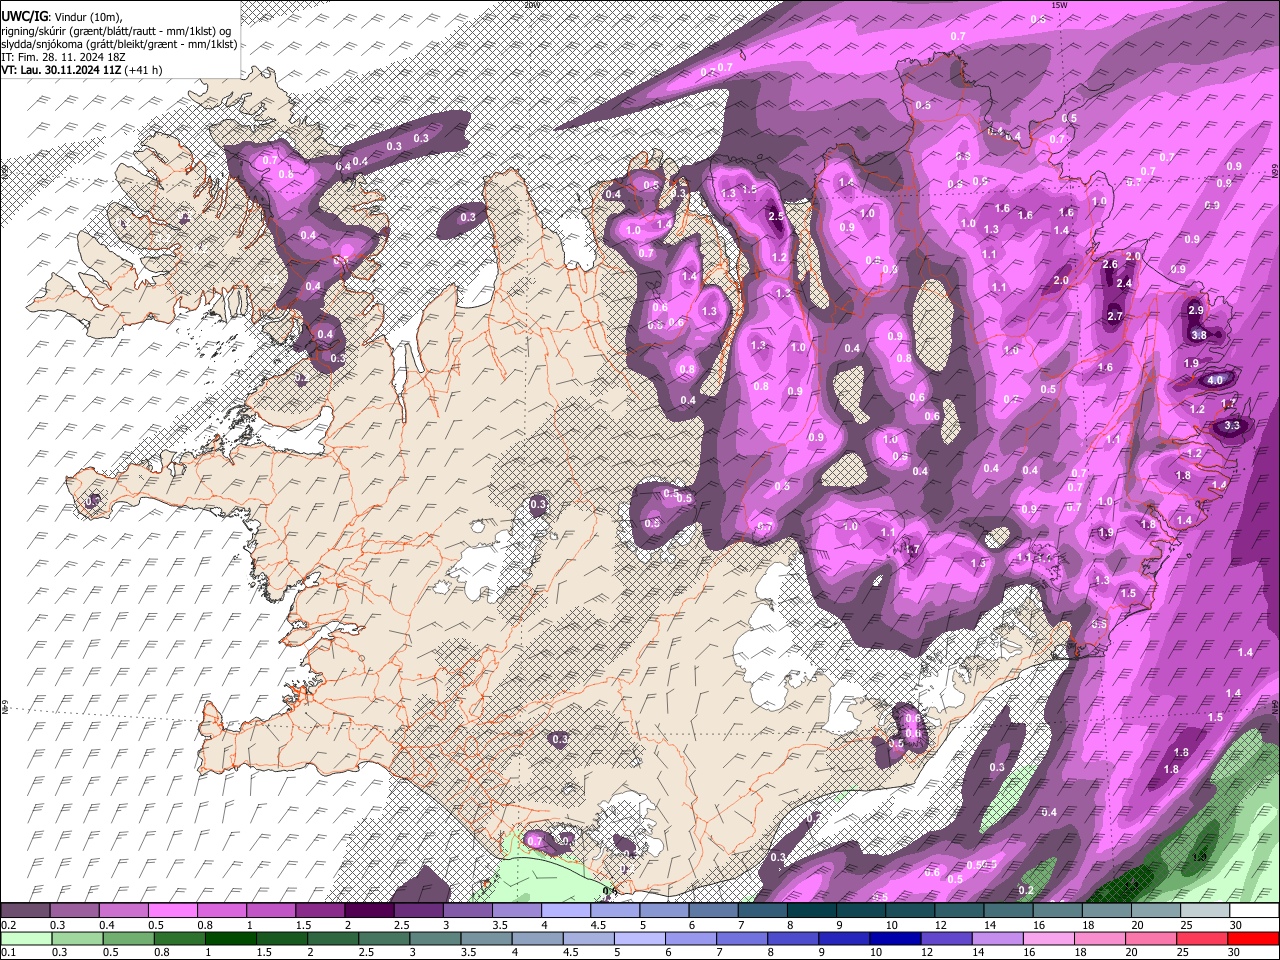Select the white 30+ swatch in the snow legend
Image resolution: width=1280 pixels, height=960 pixels.
(1255, 911)
